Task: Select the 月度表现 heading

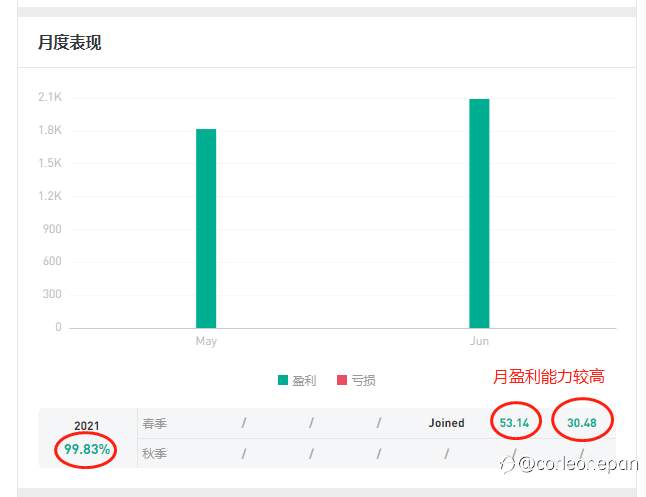Action: point(70,42)
